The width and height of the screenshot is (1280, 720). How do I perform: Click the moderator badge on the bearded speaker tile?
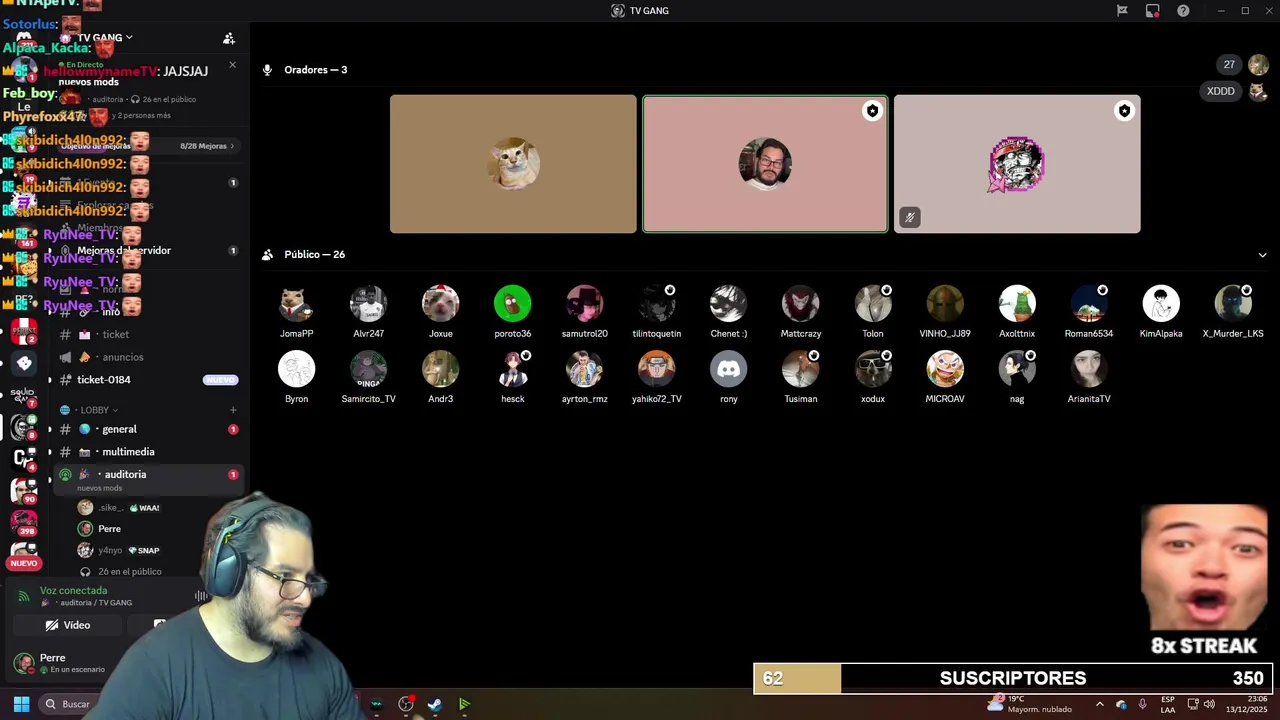(873, 111)
